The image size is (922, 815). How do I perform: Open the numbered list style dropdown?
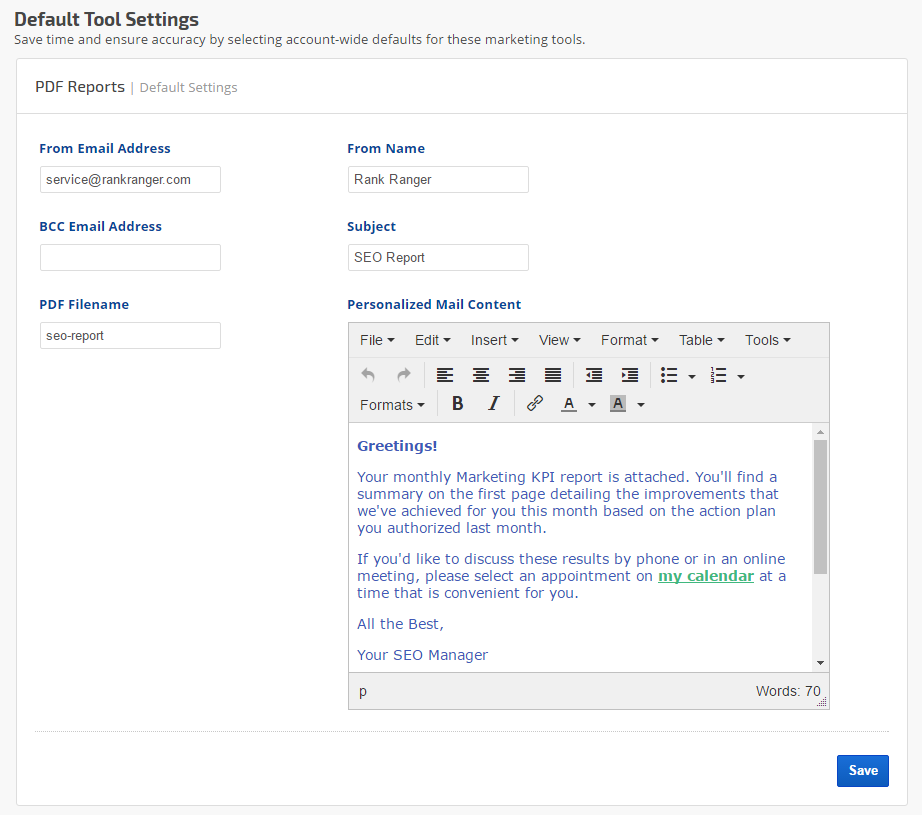741,377
